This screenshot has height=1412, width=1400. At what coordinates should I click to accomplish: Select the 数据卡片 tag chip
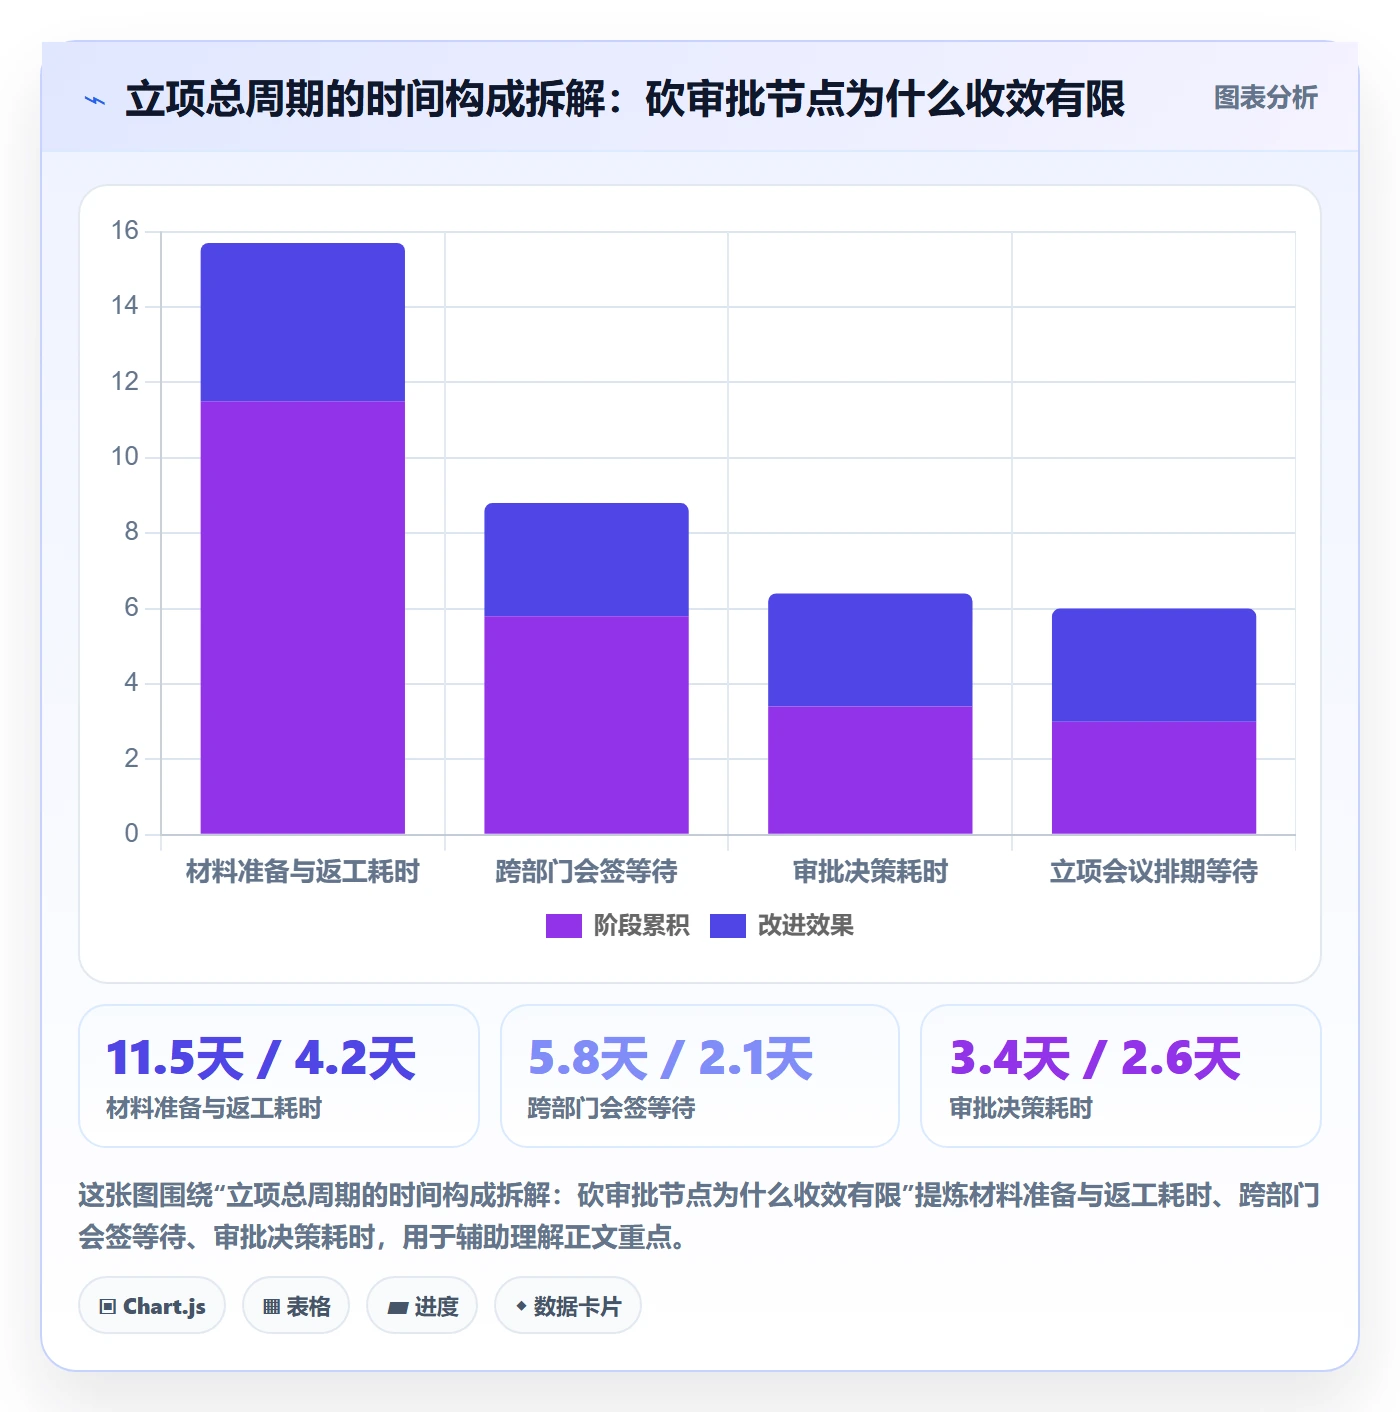click(568, 1306)
